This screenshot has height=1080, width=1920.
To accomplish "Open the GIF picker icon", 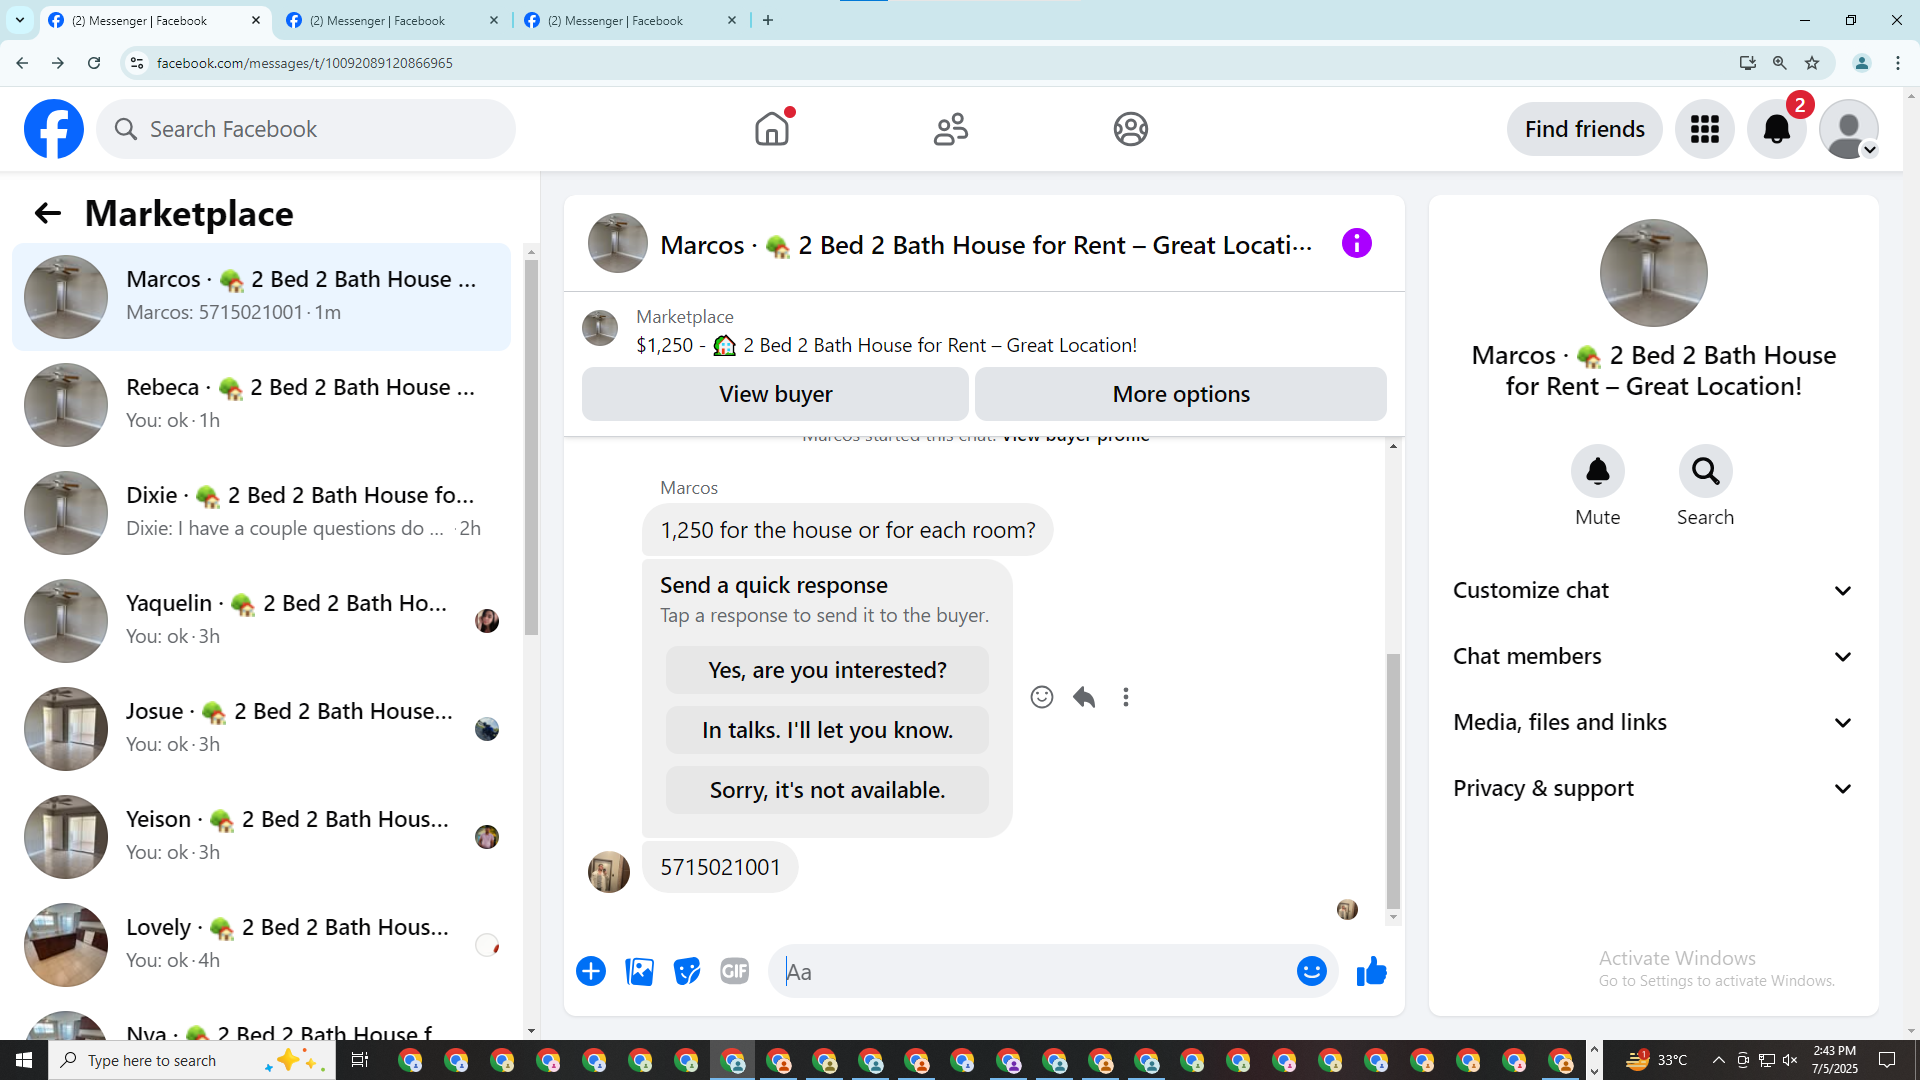I will (734, 971).
